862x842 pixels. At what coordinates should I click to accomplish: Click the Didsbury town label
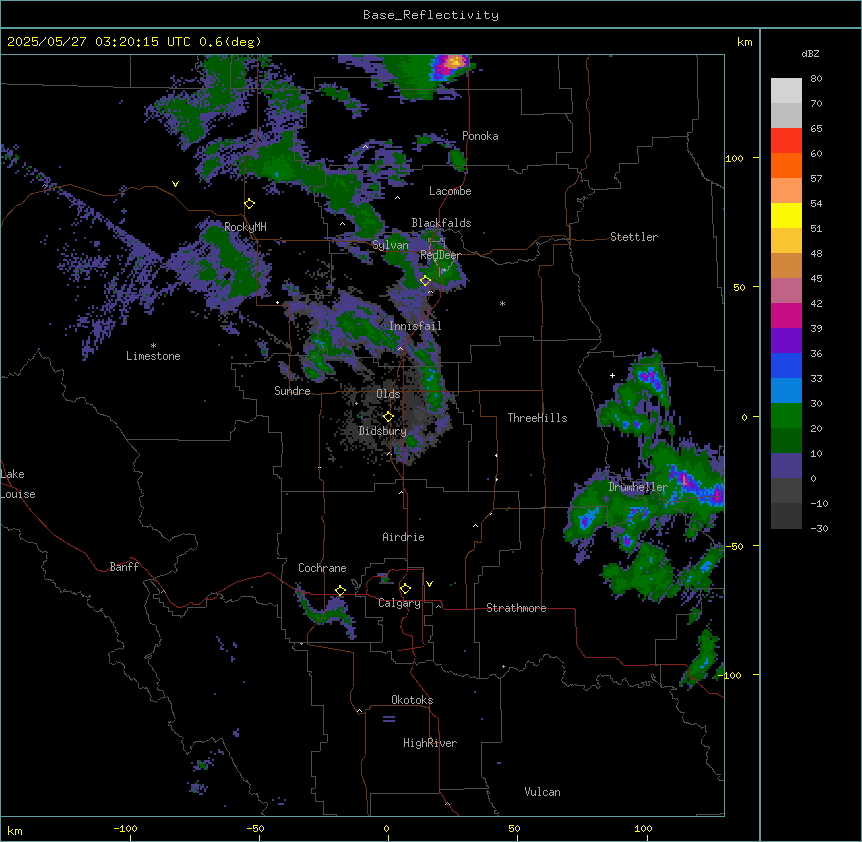pyautogui.click(x=383, y=431)
